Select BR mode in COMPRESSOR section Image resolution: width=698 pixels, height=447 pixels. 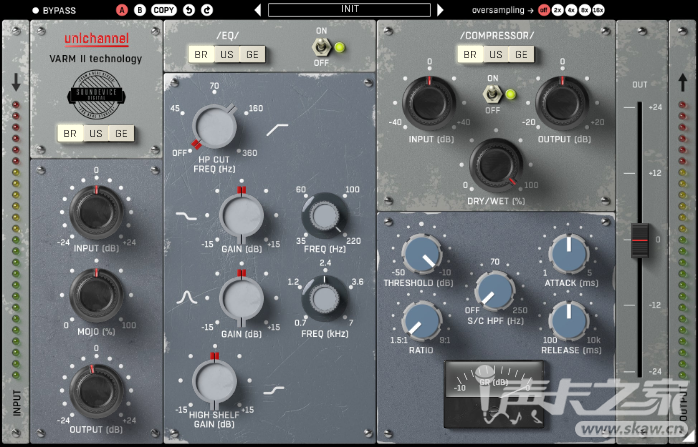click(470, 54)
